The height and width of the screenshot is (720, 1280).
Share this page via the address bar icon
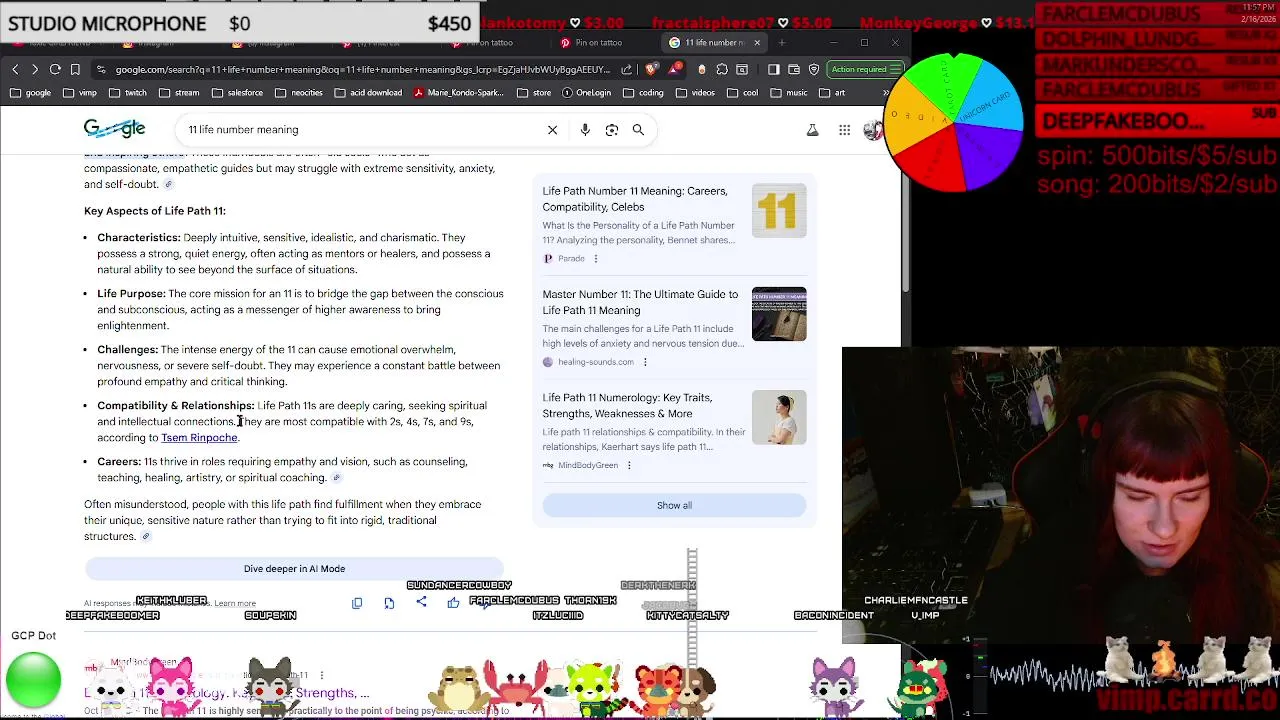[x=626, y=69]
